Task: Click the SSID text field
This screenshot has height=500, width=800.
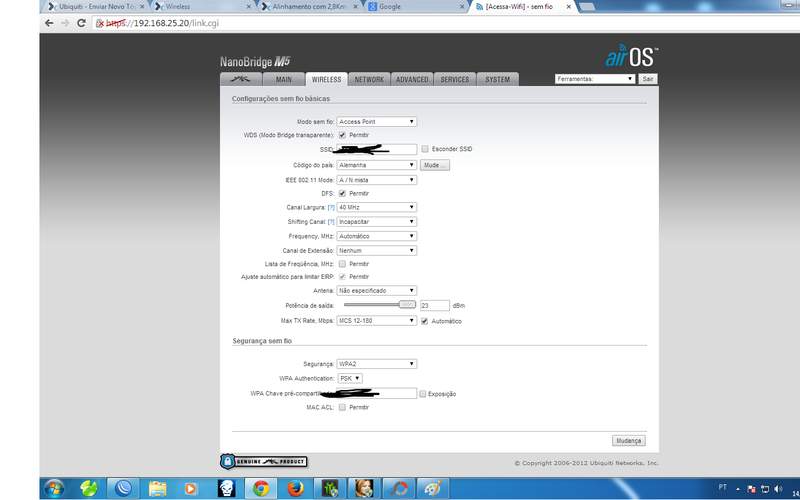Action: tap(377, 149)
